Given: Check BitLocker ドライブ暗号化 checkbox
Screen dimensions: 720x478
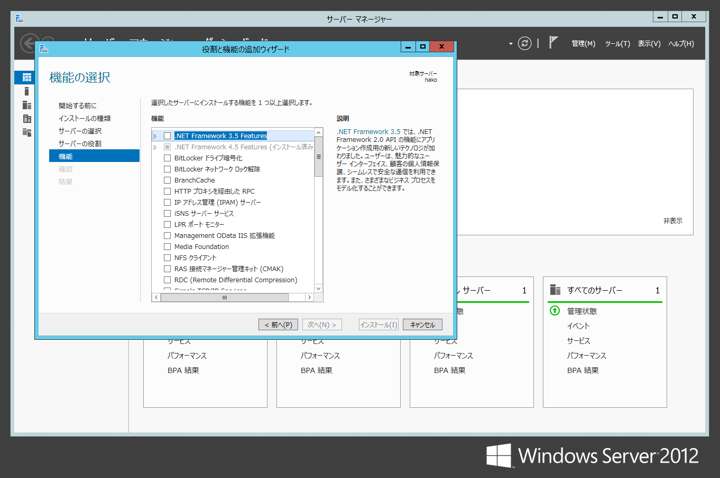Looking at the screenshot, I should pos(167,158).
